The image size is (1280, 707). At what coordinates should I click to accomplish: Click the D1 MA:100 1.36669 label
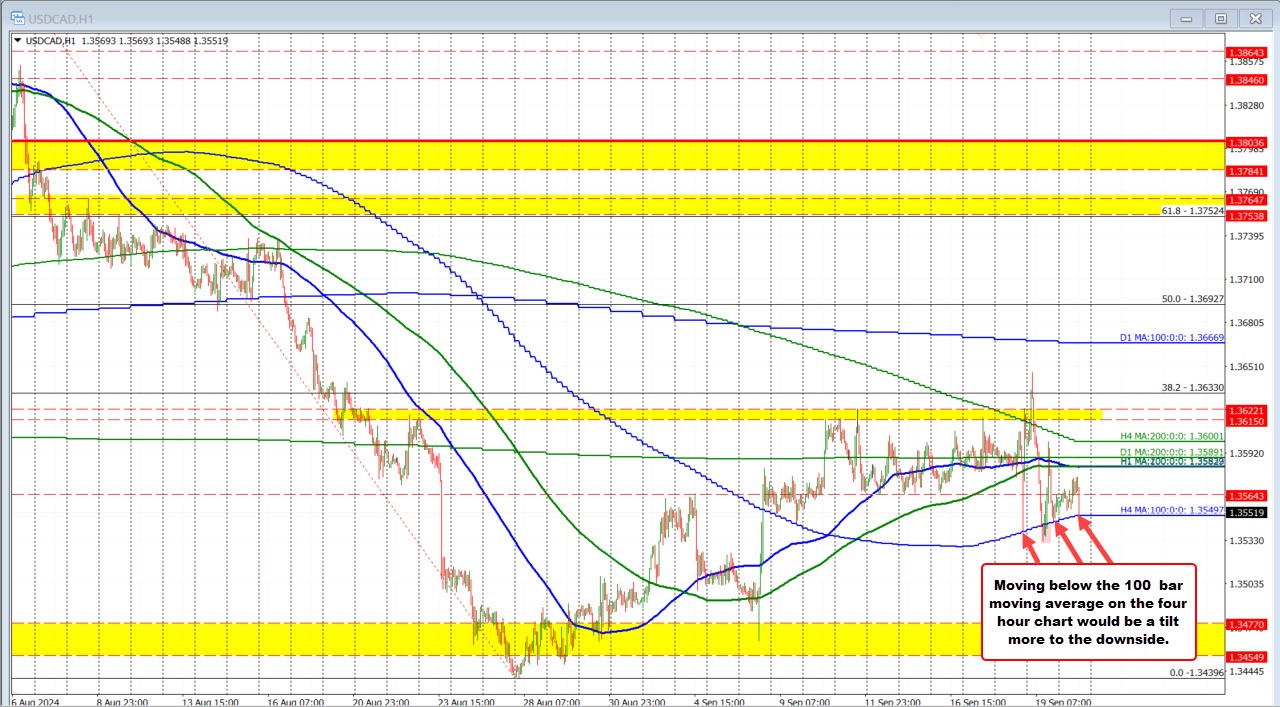coord(1171,338)
